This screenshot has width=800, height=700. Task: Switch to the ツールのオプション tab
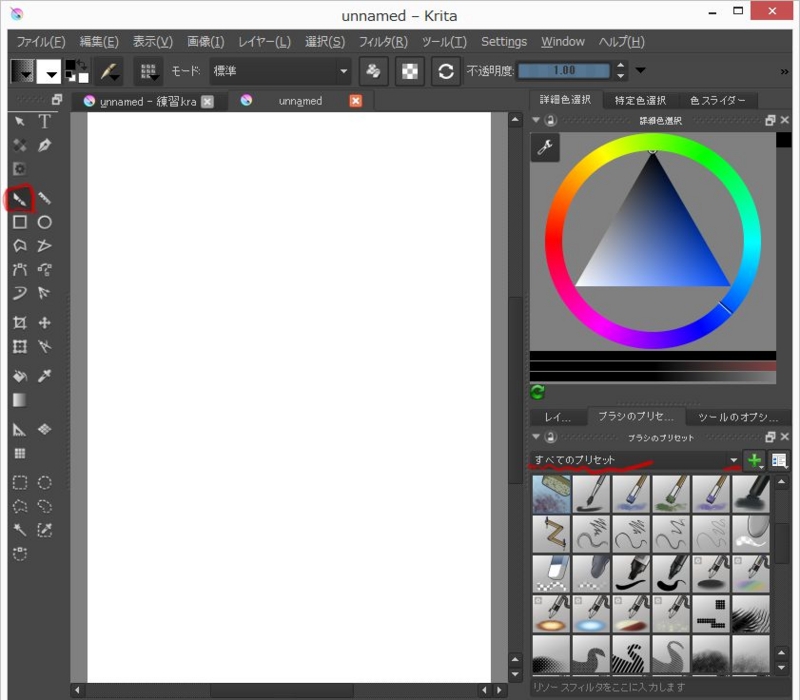click(x=737, y=417)
